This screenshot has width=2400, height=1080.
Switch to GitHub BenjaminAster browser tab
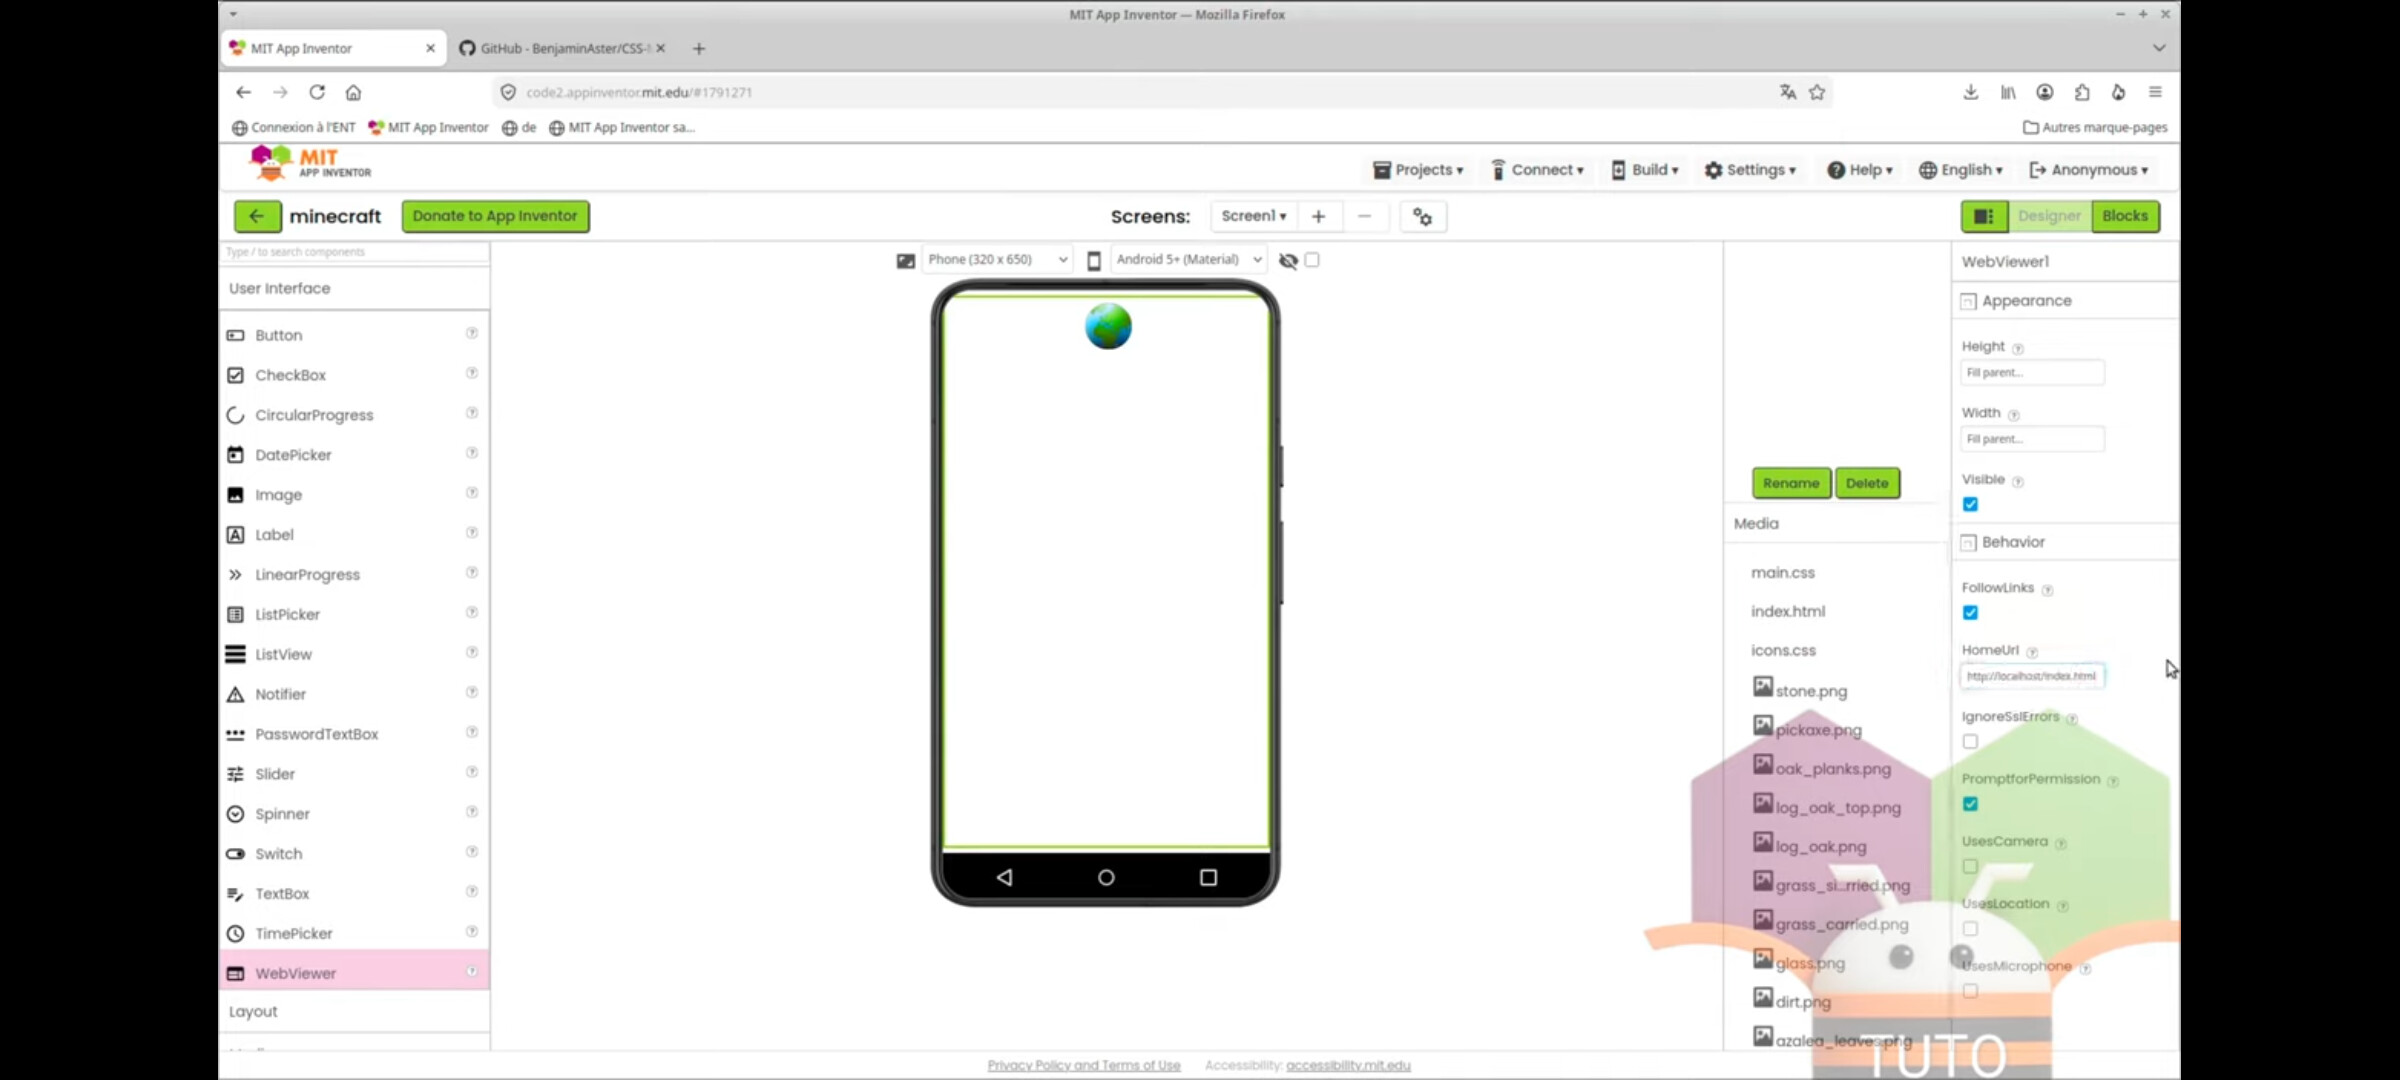pyautogui.click(x=562, y=48)
